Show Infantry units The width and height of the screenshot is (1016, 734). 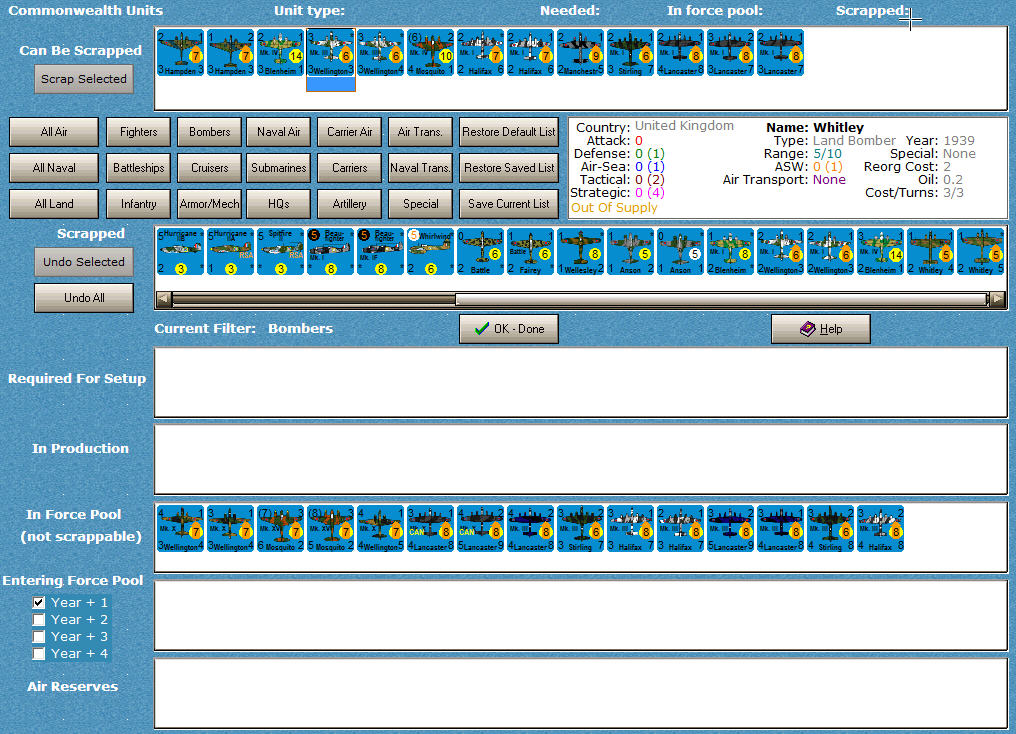139,204
